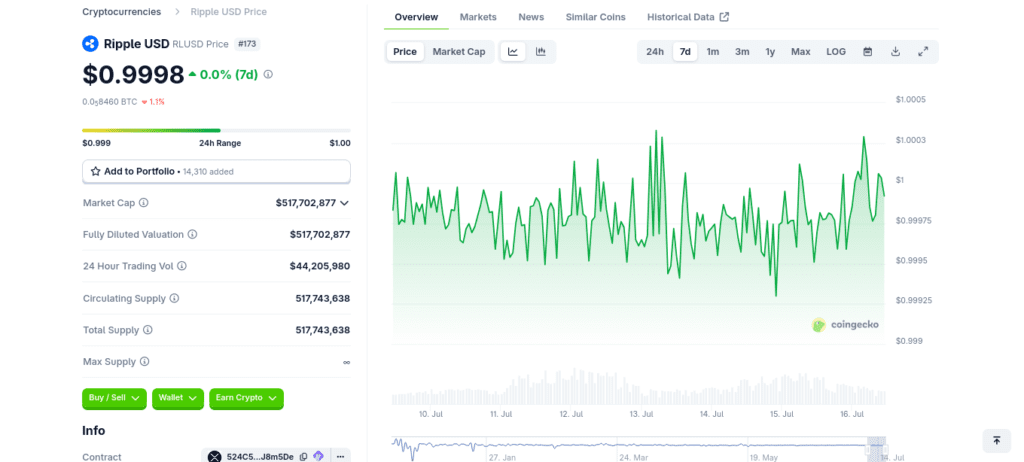Click Add to Portfolio button
1024x462 pixels.
(216, 171)
